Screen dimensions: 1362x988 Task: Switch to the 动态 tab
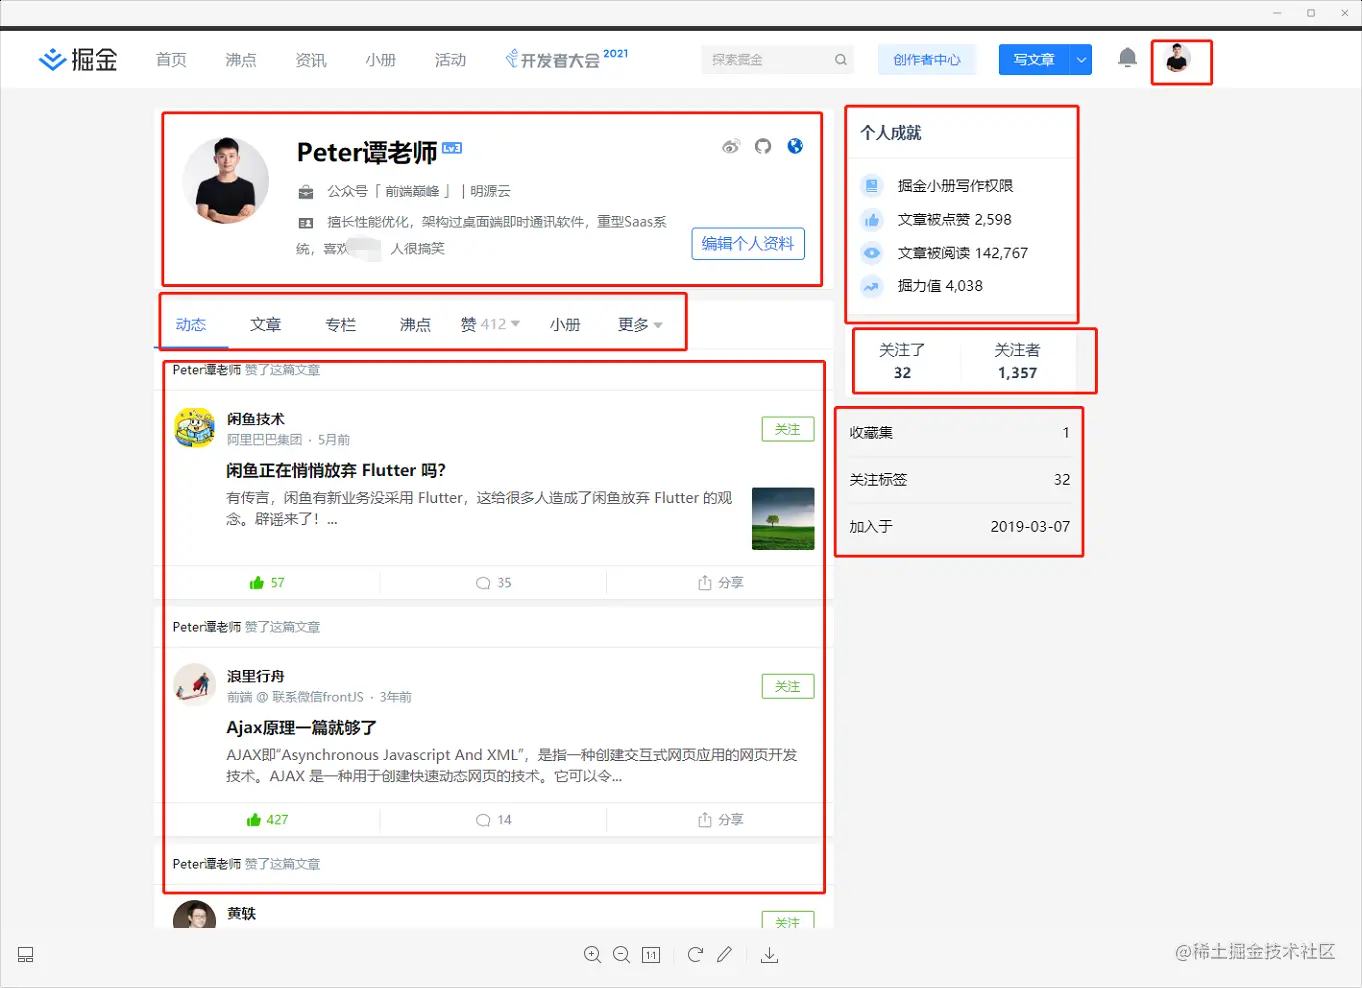tap(191, 324)
